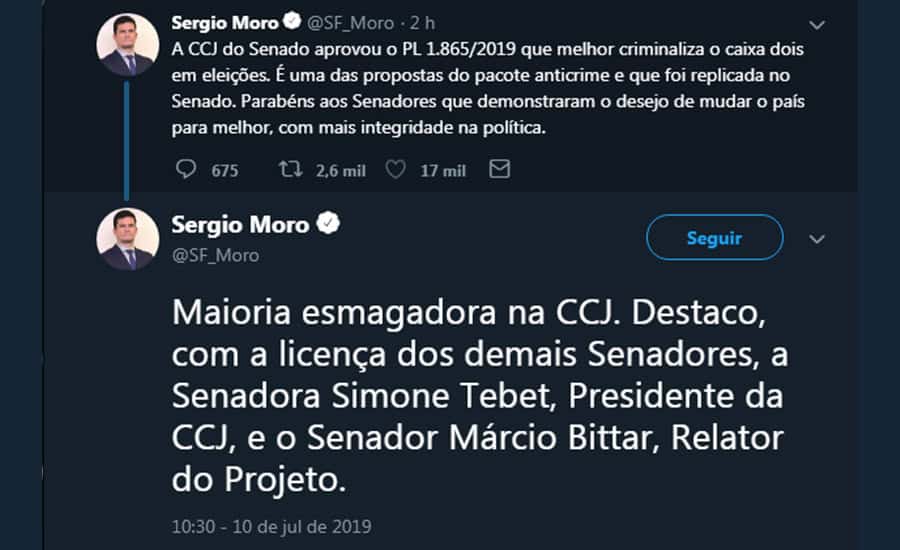The height and width of the screenshot is (550, 900).
Task: Expand first tweet options chevron
Action: tap(817, 24)
